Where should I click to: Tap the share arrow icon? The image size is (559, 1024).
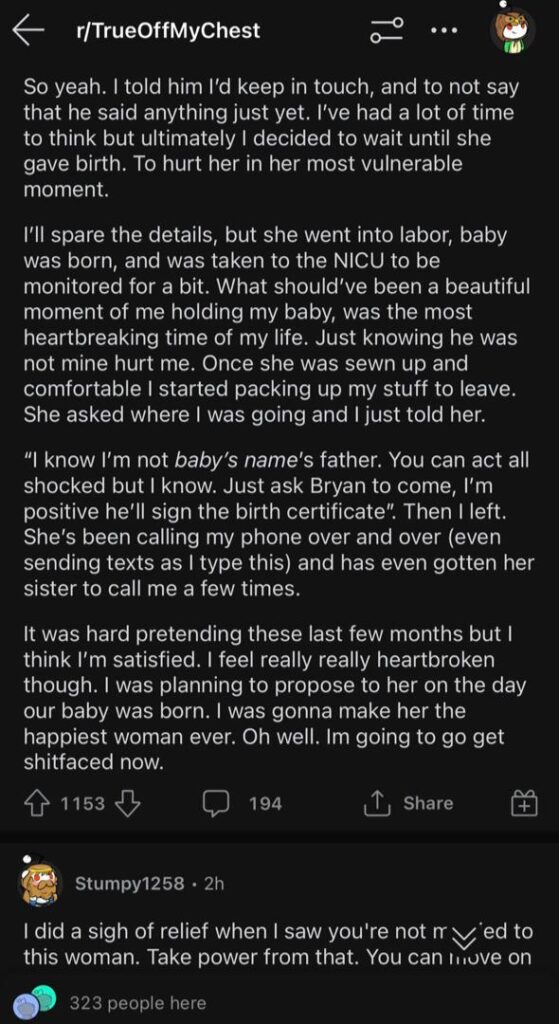(x=376, y=803)
